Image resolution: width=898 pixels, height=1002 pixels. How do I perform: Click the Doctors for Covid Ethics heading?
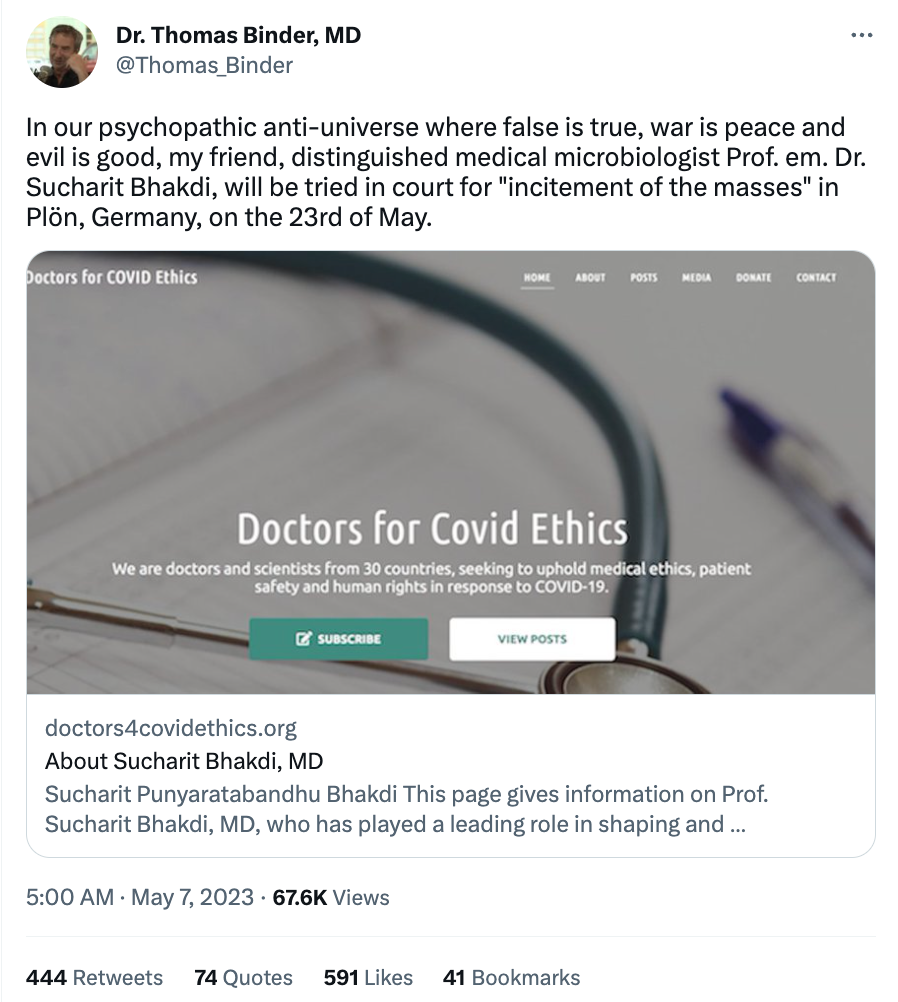432,528
